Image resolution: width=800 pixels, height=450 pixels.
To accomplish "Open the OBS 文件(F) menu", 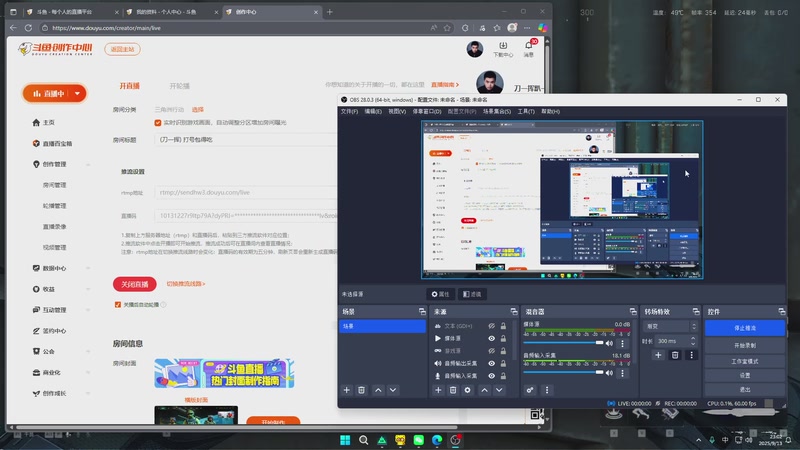I will [x=349, y=111].
